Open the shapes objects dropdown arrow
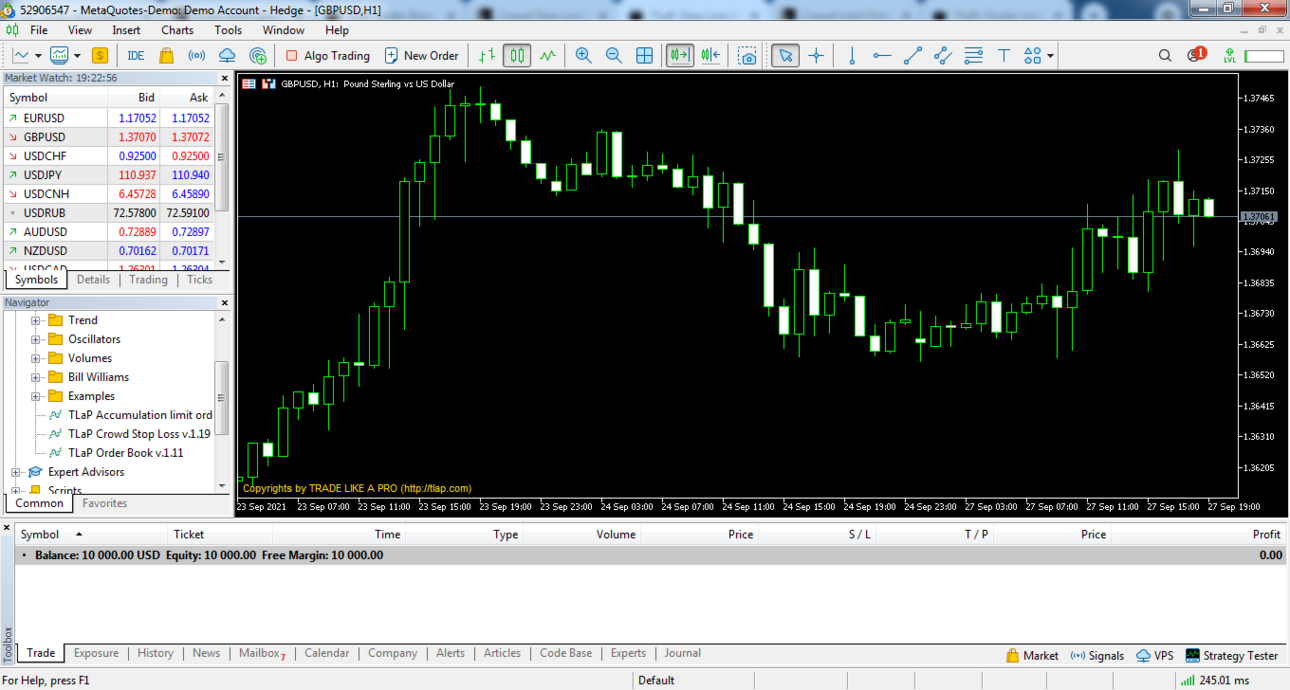The height and width of the screenshot is (690, 1290). coord(1051,56)
